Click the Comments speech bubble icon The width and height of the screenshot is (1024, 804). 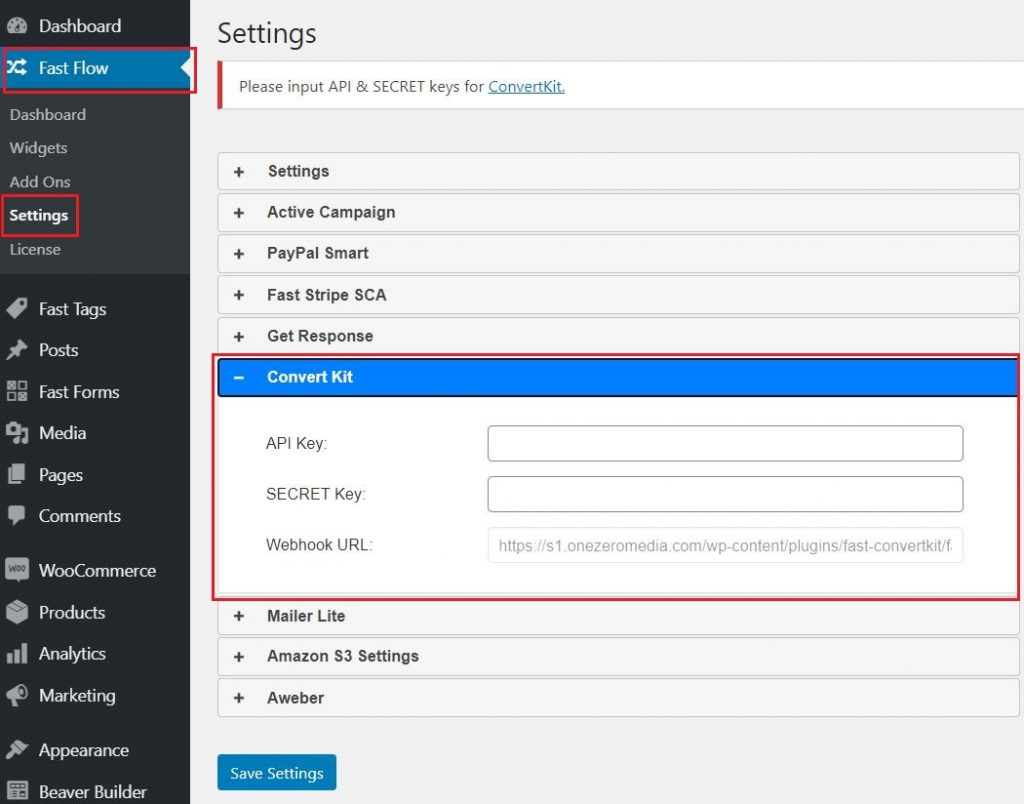(x=17, y=515)
